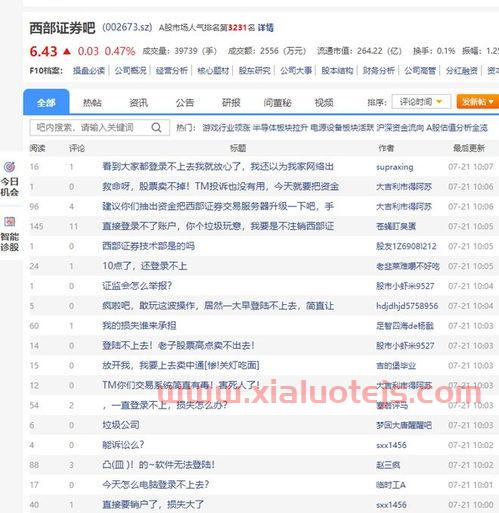Open F10 link 公司高管
The height and width of the screenshot is (513, 499).
click(x=420, y=70)
